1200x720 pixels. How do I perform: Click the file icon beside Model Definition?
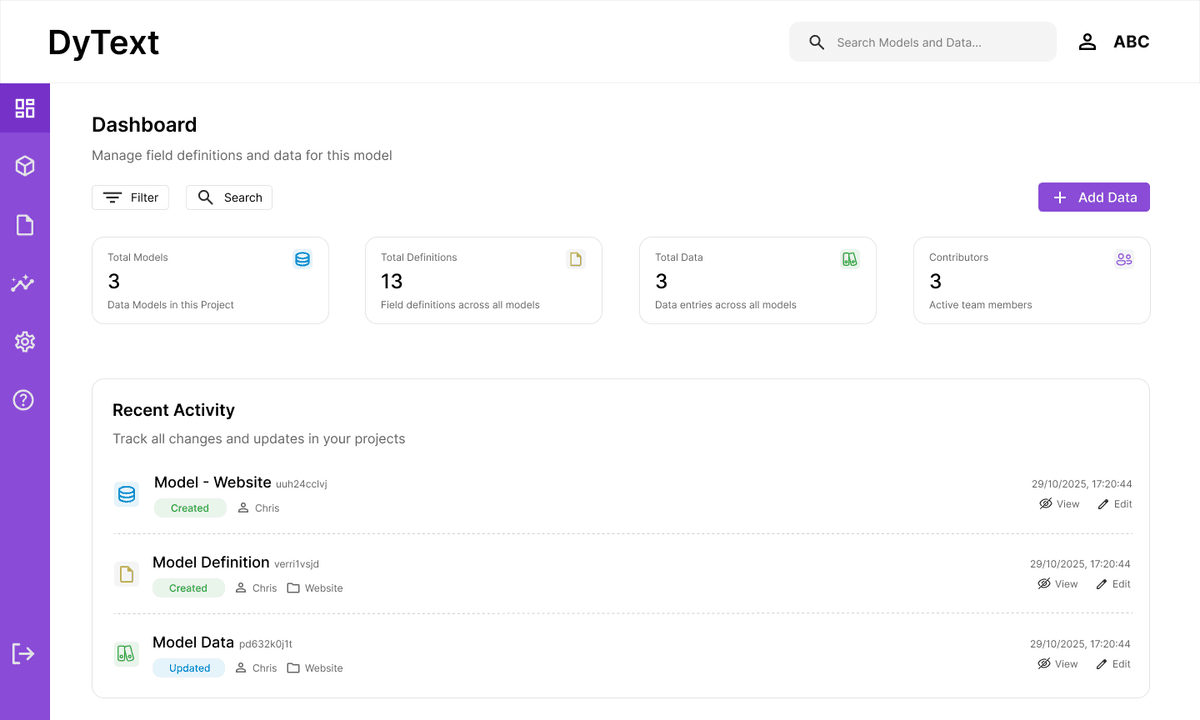[x=126, y=574]
